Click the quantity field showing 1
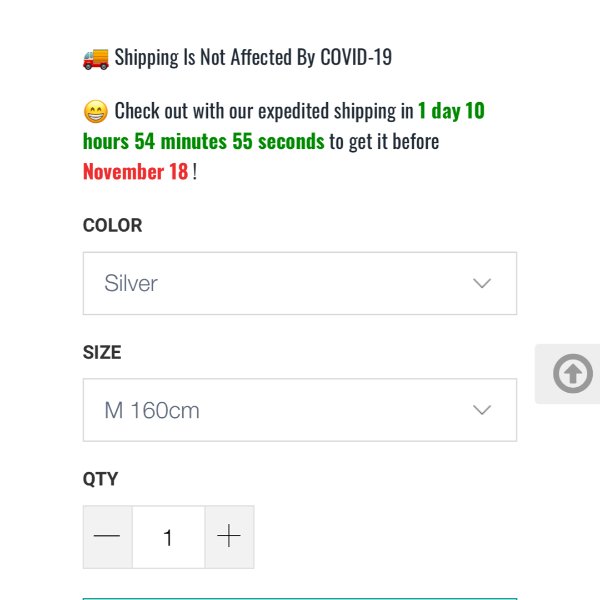Screen dimensions: 600x600 click(168, 536)
